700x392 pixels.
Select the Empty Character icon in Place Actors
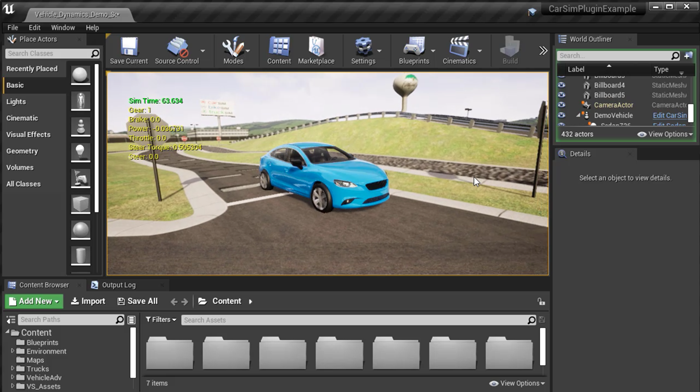80,101
